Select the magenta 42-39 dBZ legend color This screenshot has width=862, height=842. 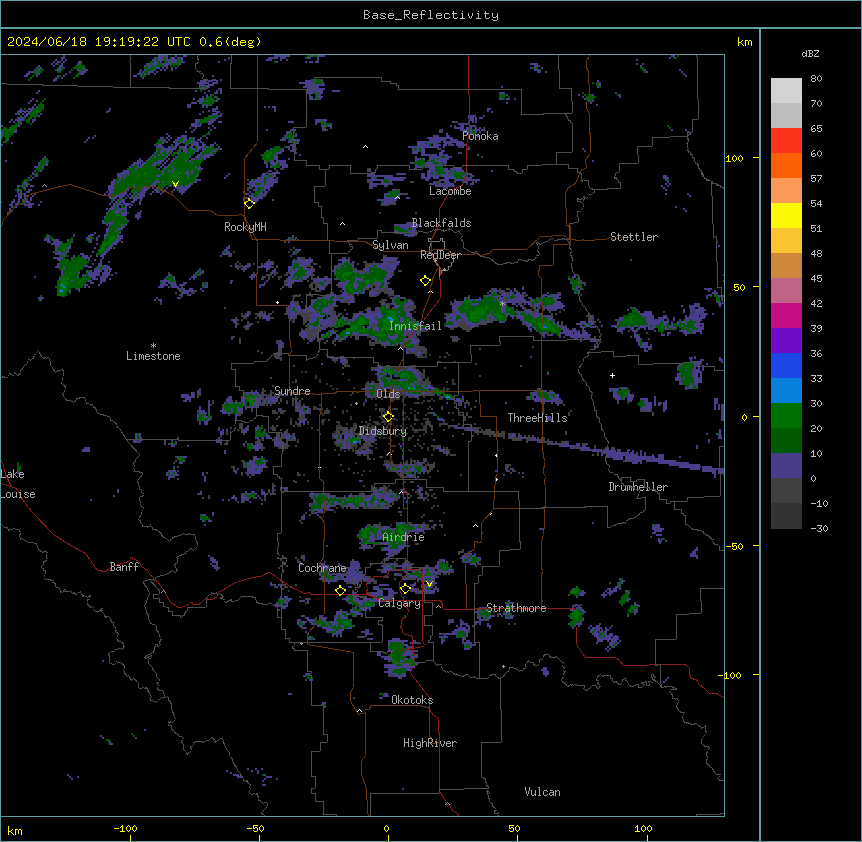[786, 316]
